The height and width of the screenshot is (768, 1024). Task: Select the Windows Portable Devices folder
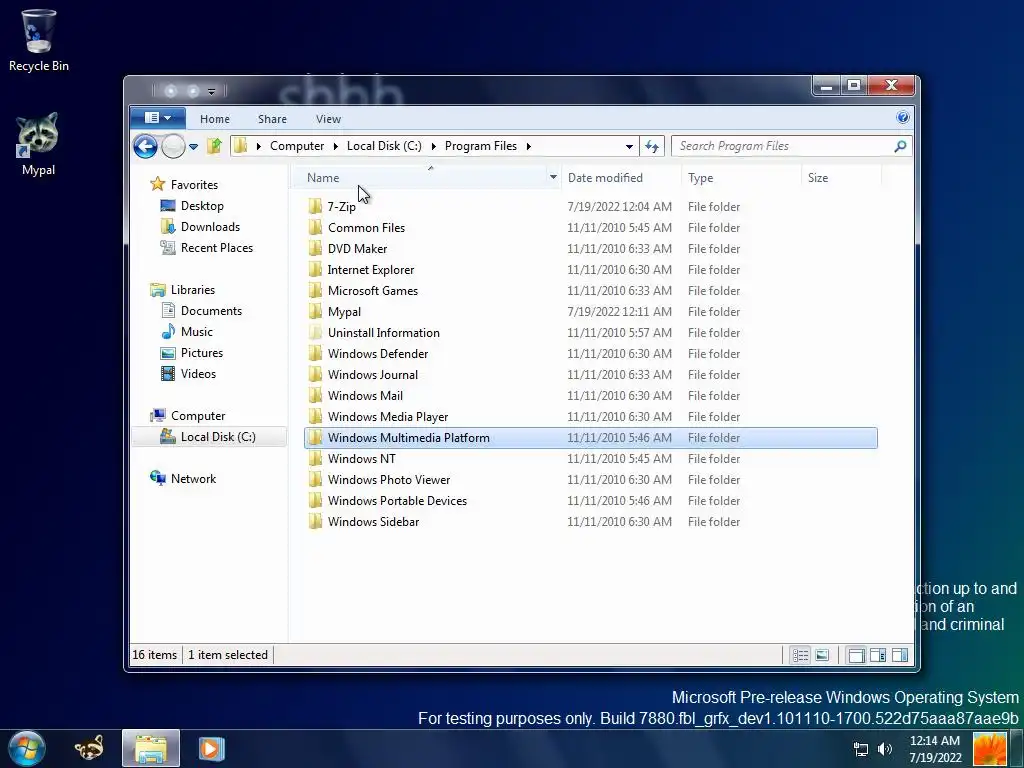coord(397,501)
